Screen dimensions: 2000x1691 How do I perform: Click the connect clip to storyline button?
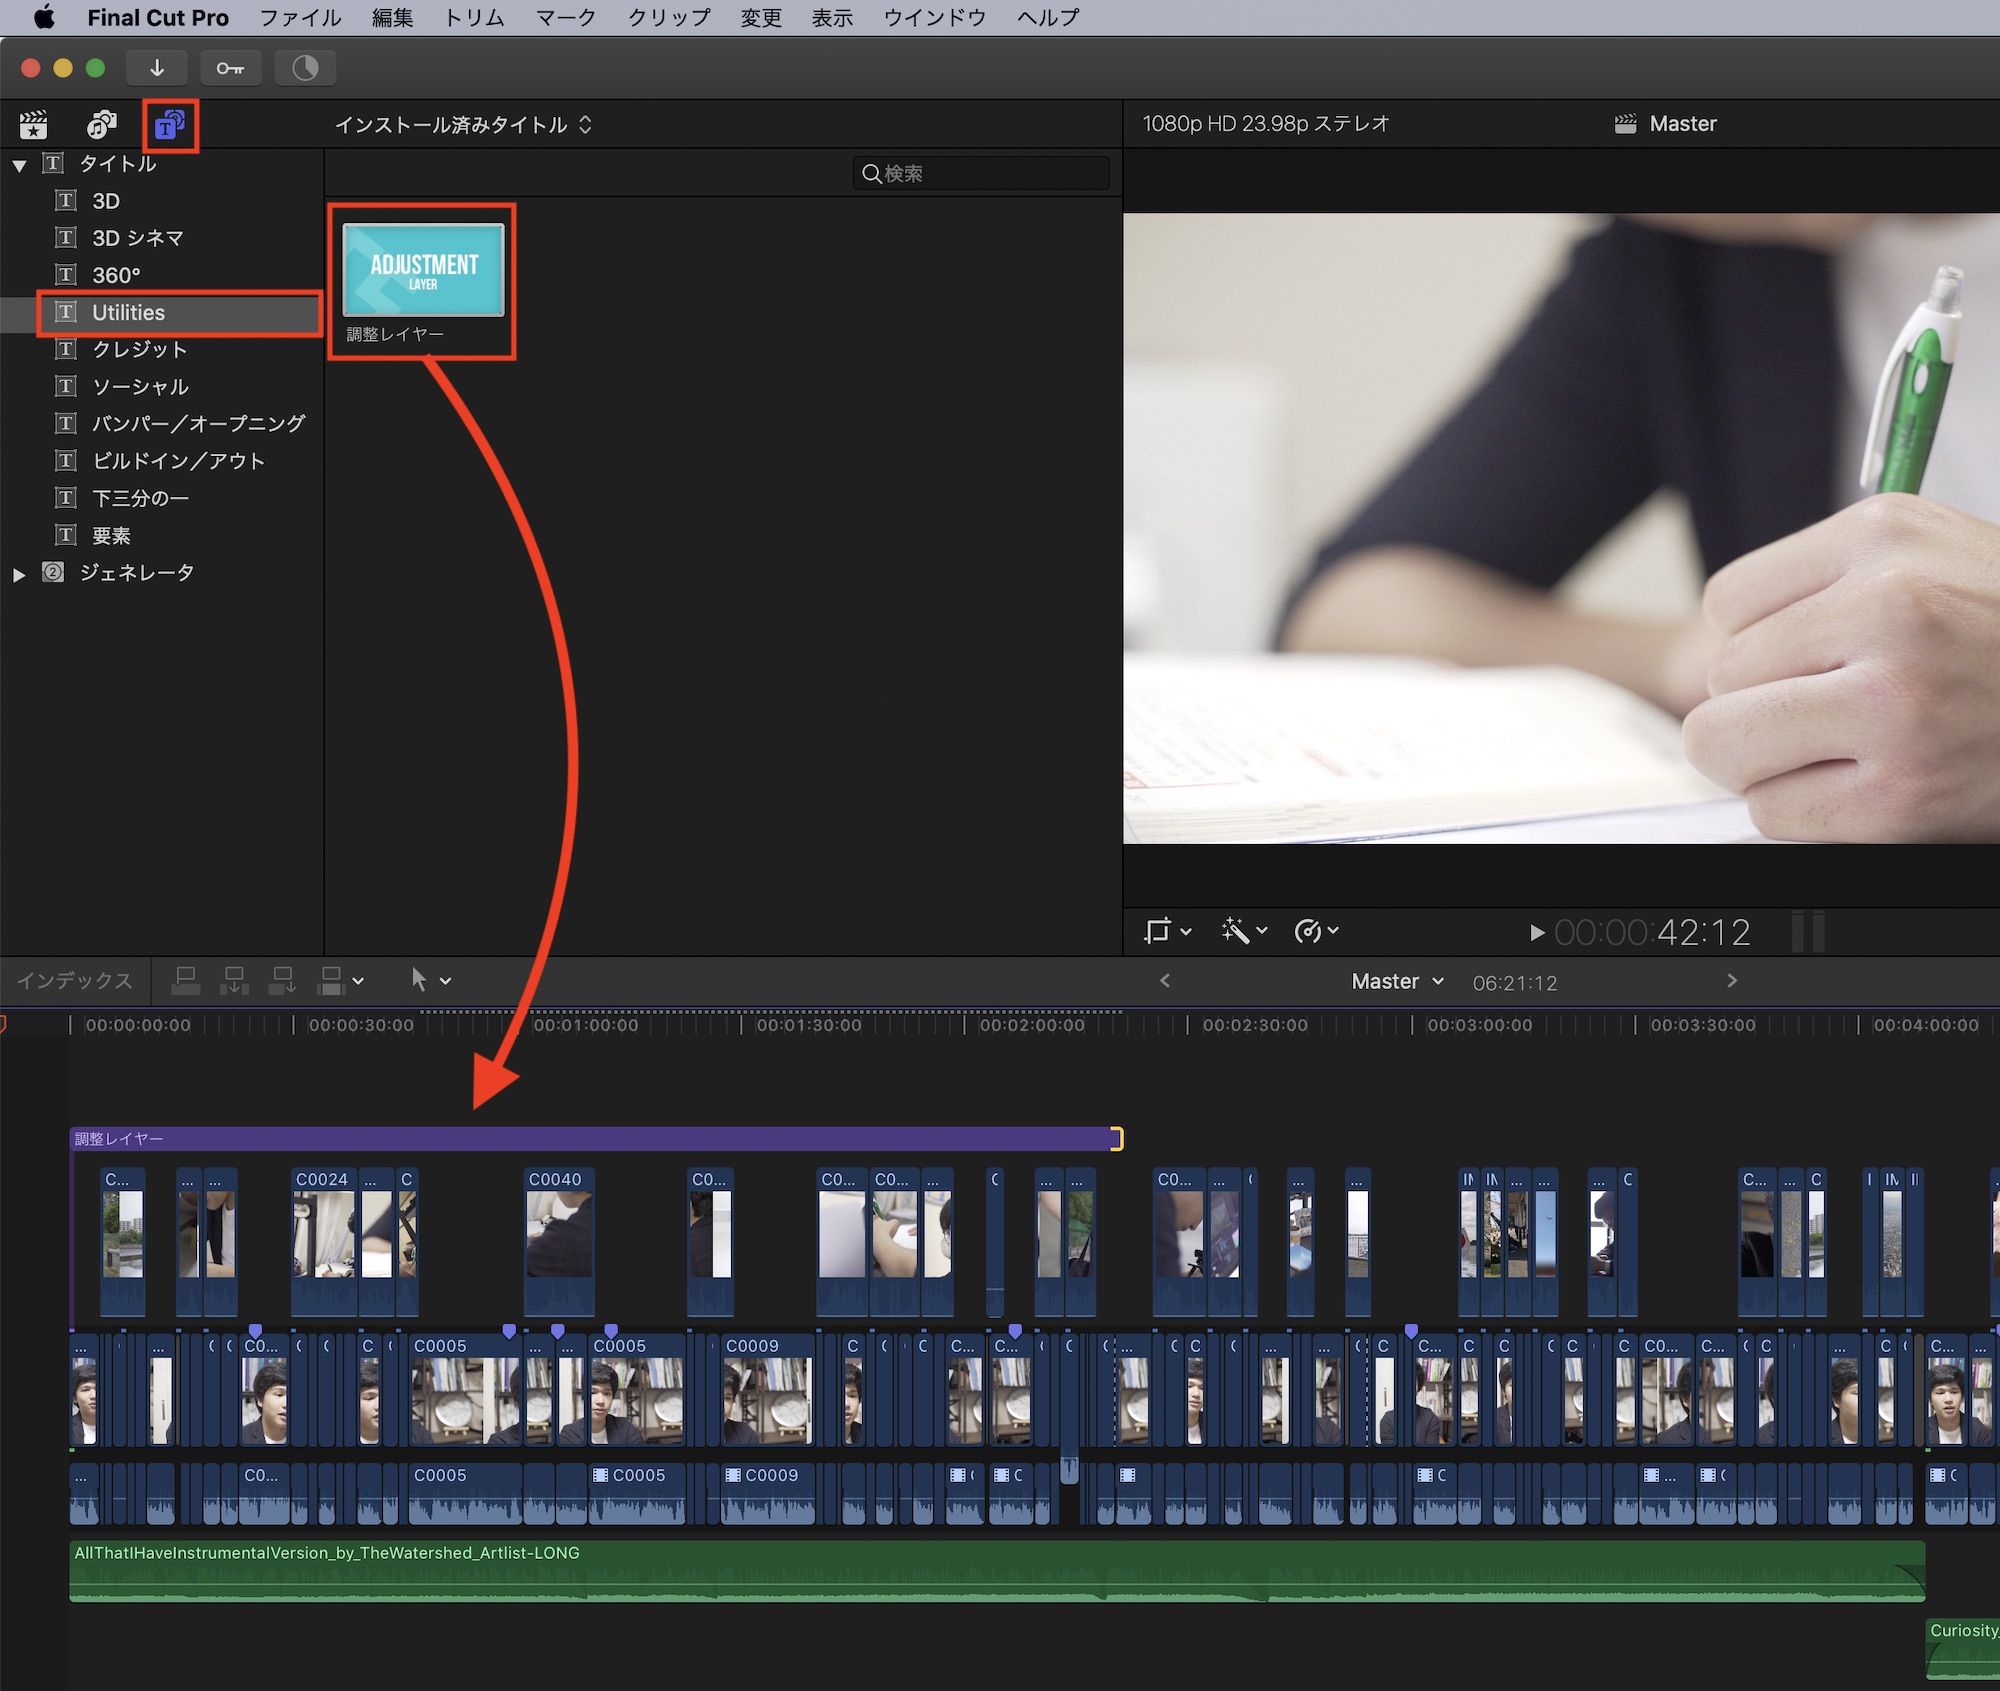tap(185, 981)
